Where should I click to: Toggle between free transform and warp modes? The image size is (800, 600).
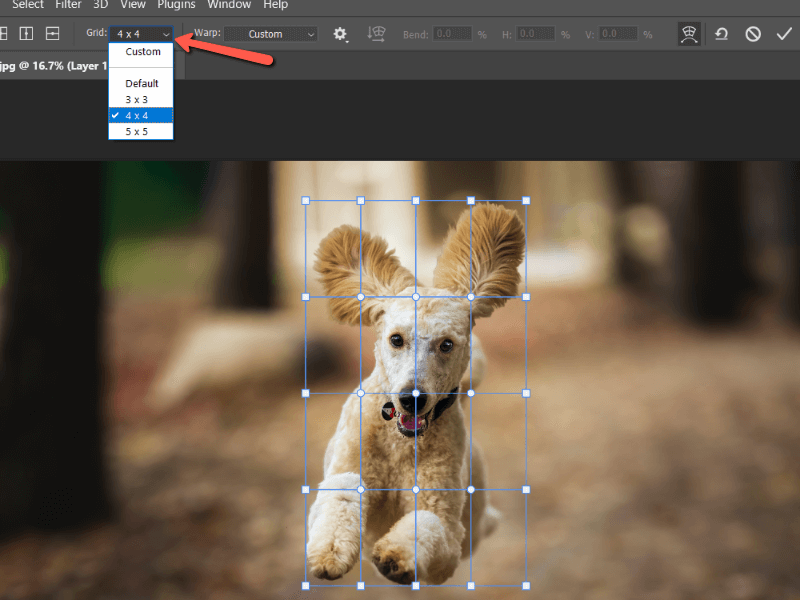coord(689,33)
